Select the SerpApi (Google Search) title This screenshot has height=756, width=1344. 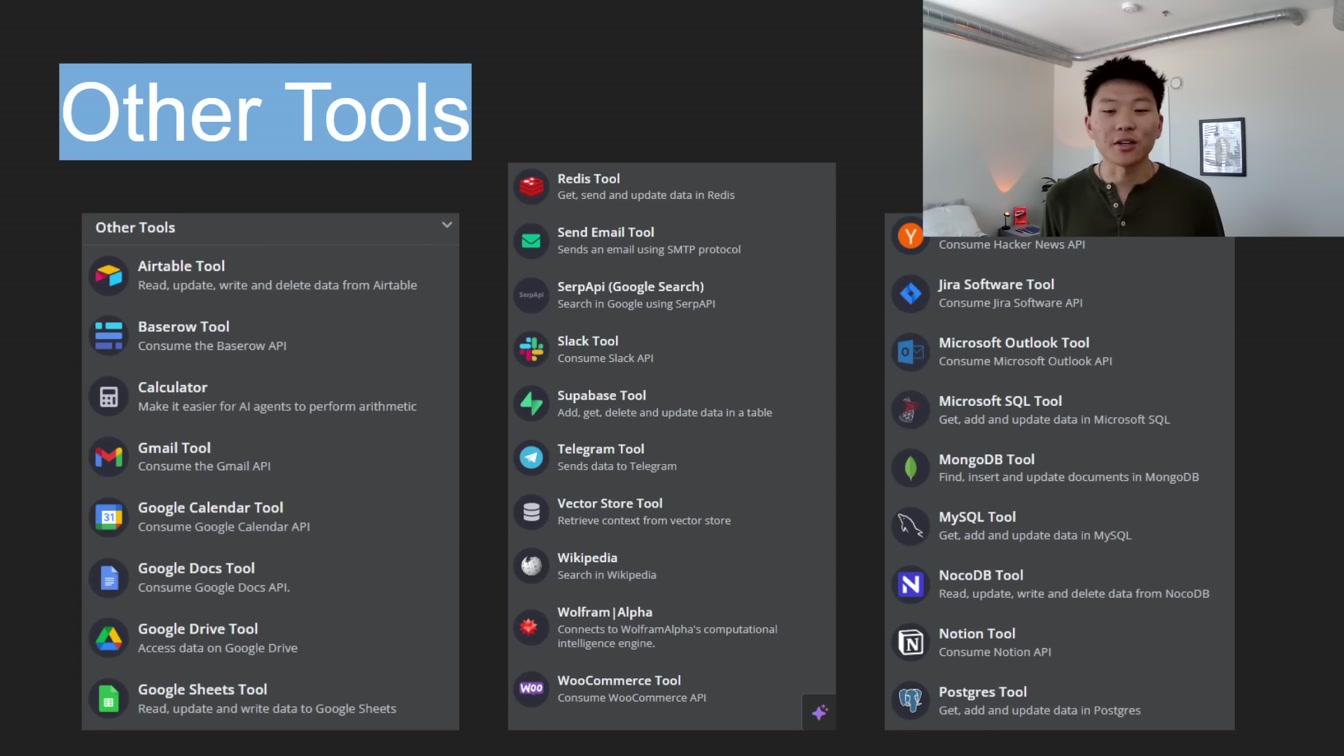[x=631, y=287]
